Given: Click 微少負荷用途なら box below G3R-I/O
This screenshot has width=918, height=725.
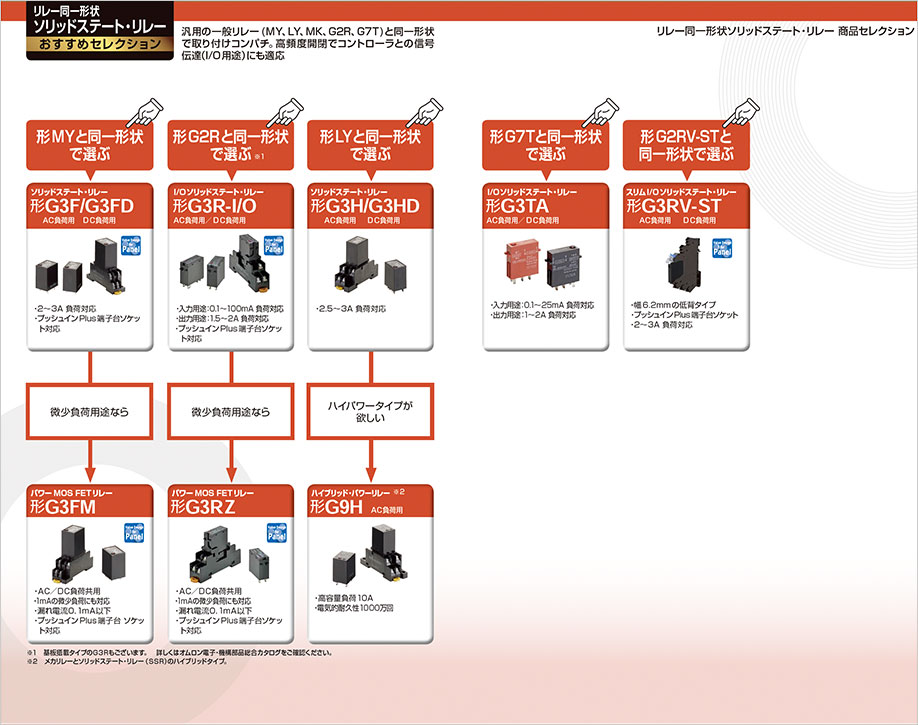Looking at the screenshot, I should [x=231, y=412].
